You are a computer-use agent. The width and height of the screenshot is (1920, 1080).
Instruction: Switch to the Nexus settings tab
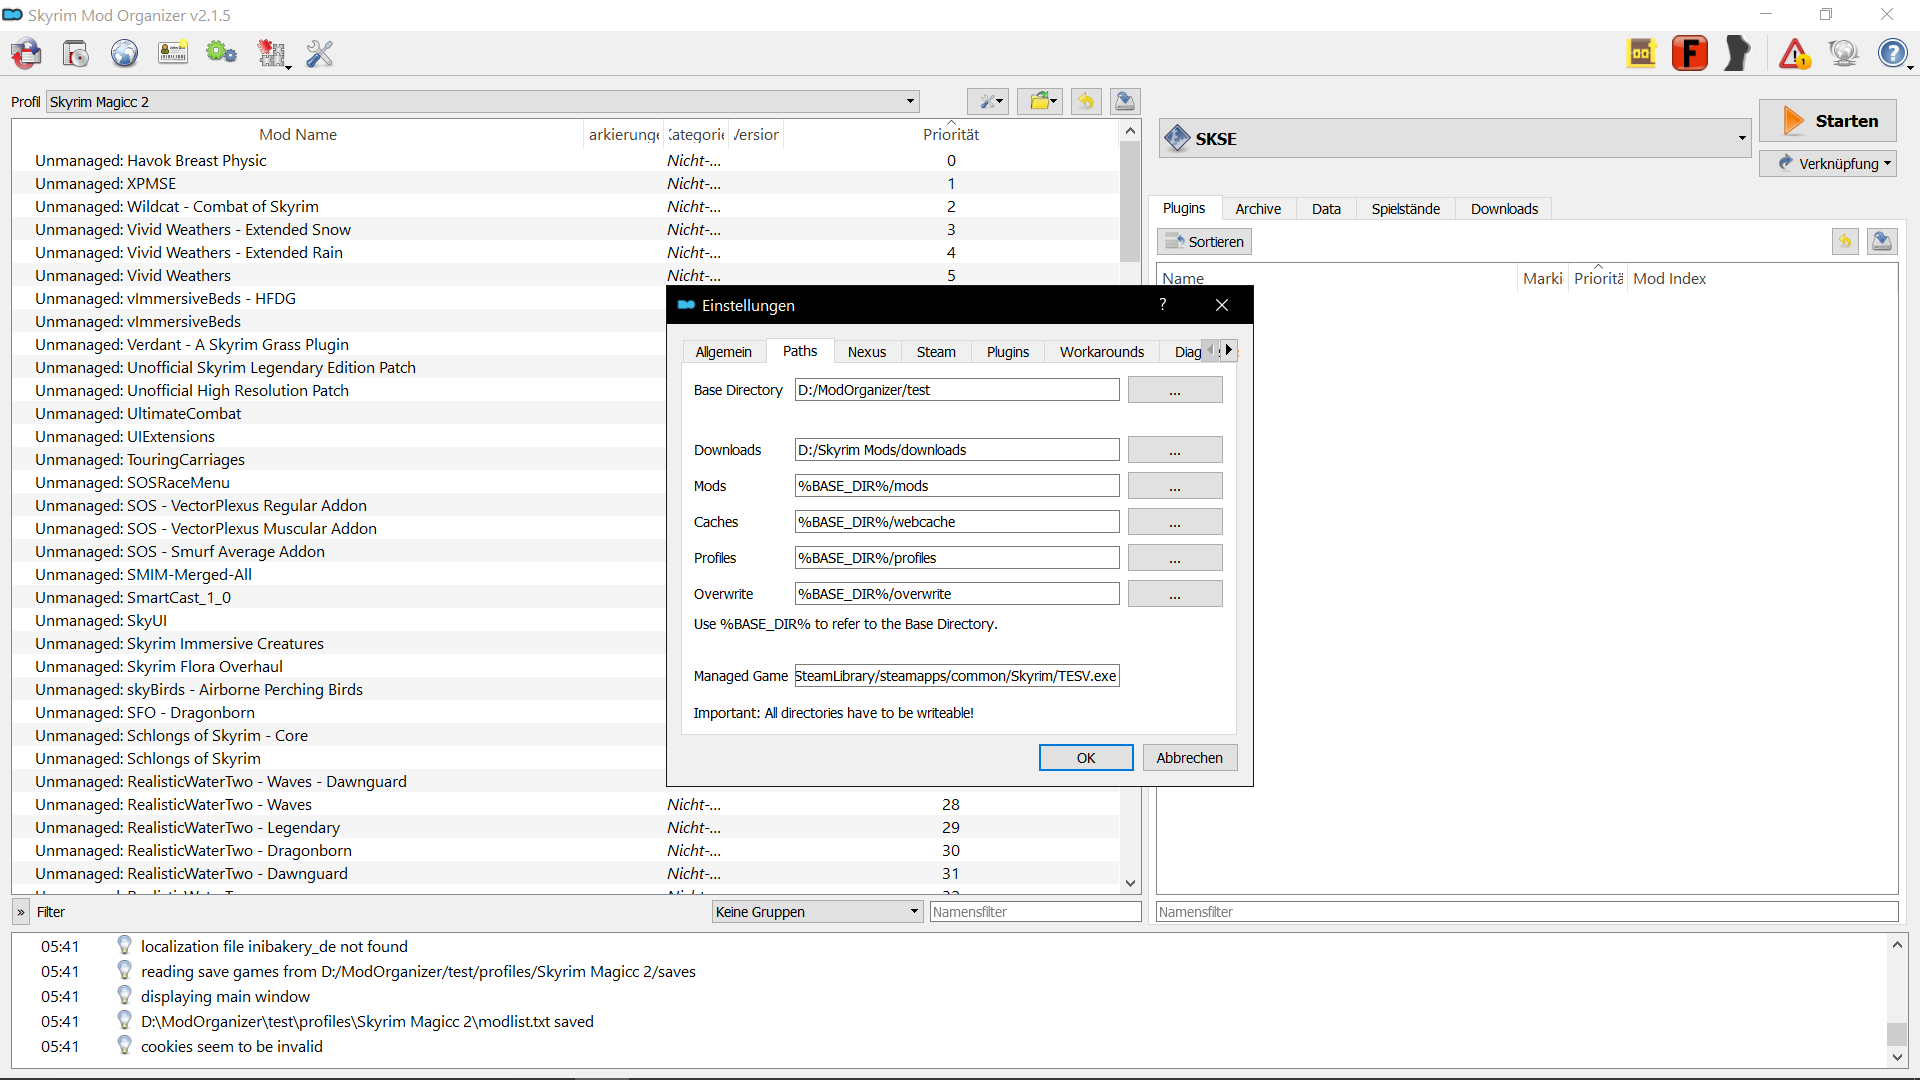(x=866, y=351)
